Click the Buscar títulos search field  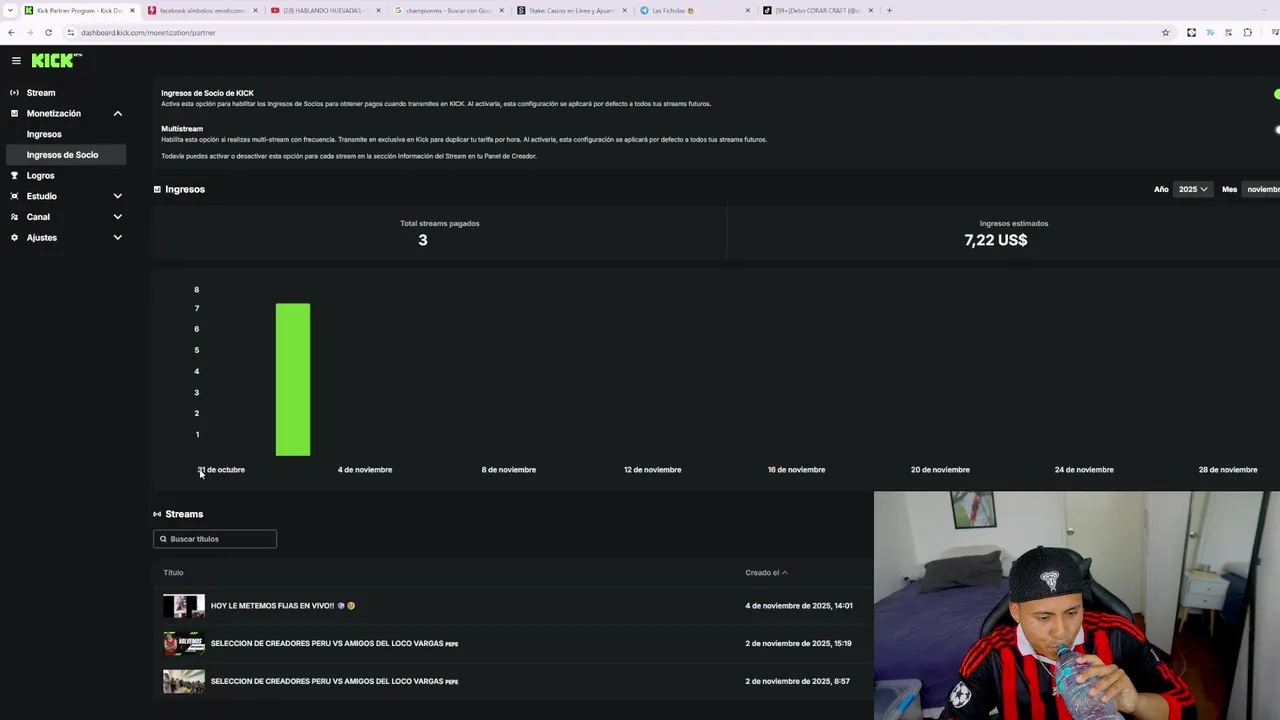[215, 539]
